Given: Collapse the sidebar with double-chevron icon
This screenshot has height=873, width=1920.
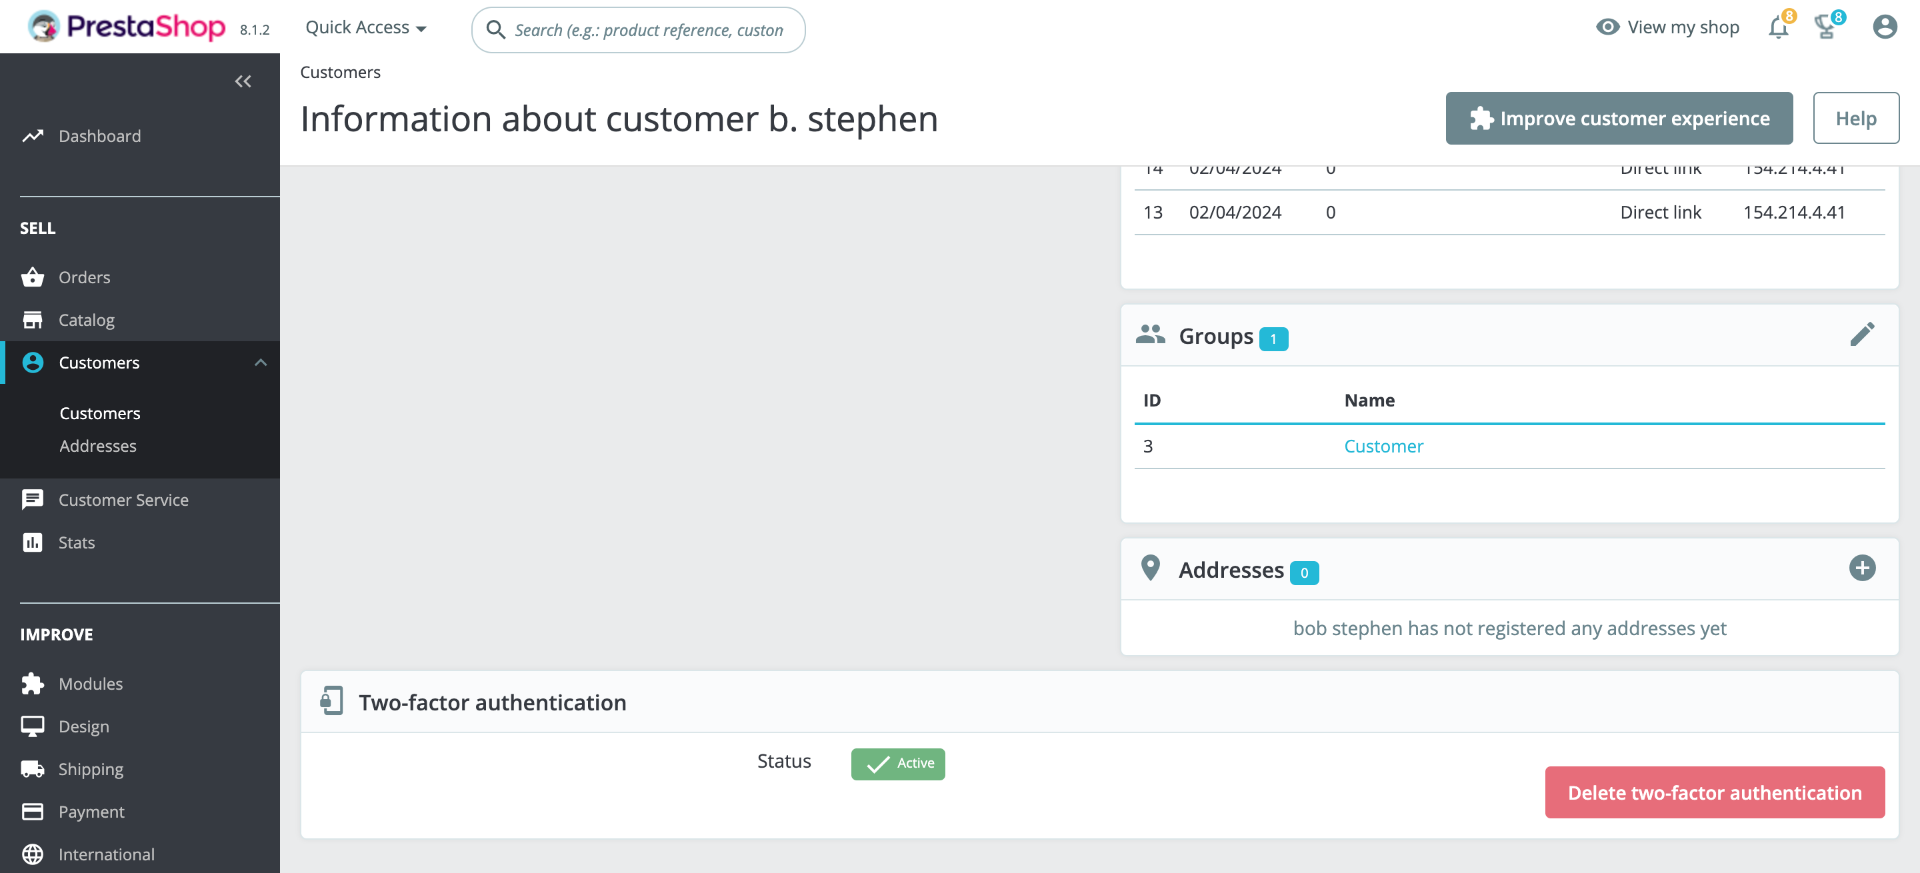Looking at the screenshot, I should [x=243, y=81].
